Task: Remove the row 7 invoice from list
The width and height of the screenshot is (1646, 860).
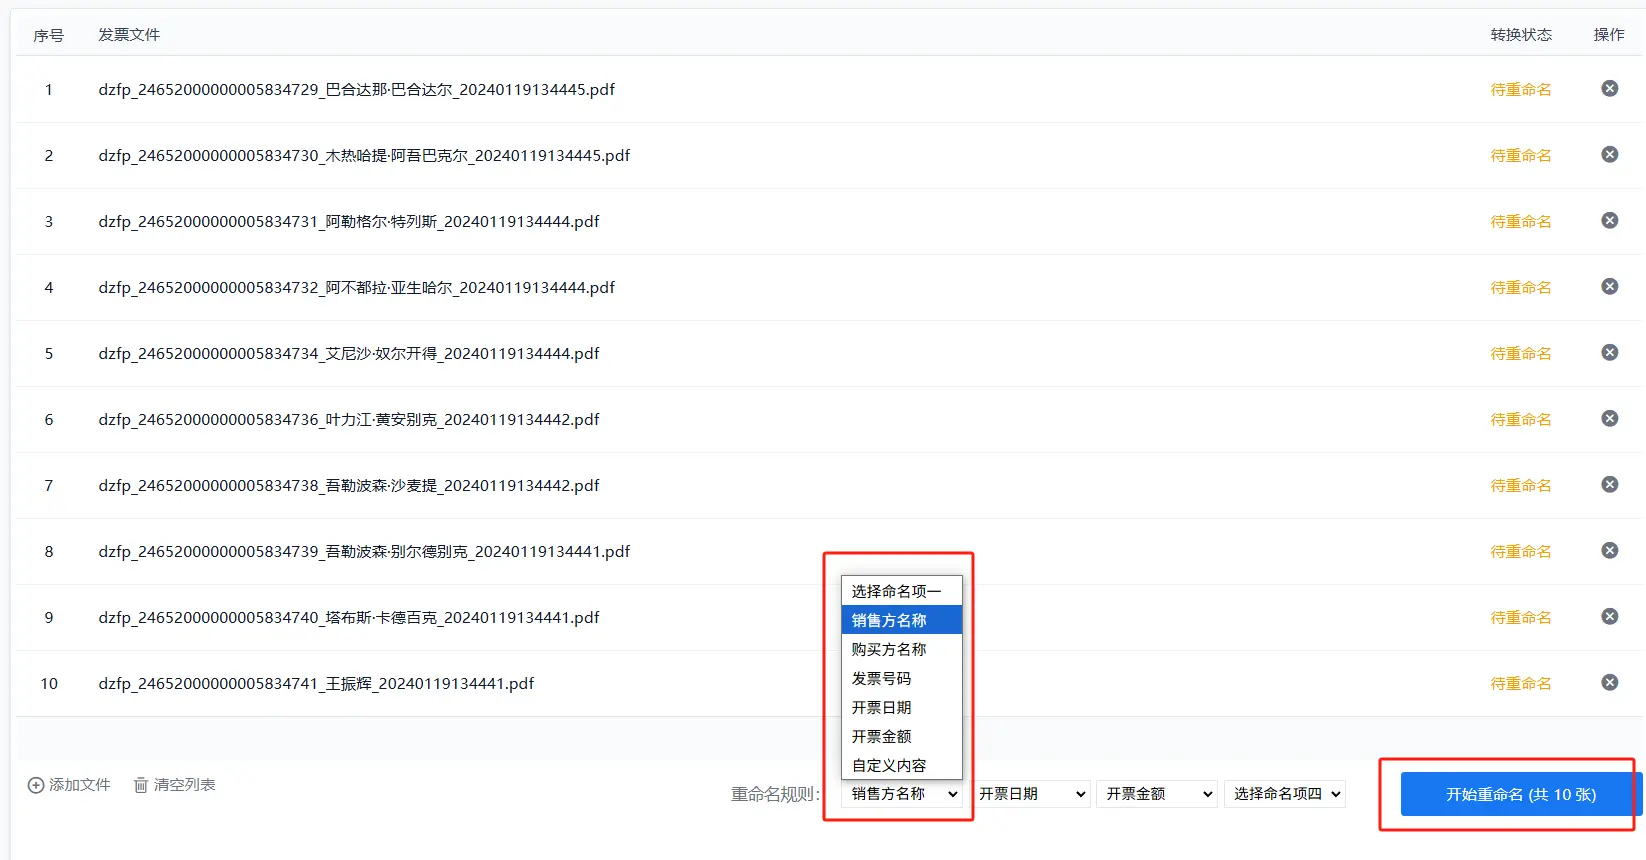Action: pyautogui.click(x=1609, y=485)
